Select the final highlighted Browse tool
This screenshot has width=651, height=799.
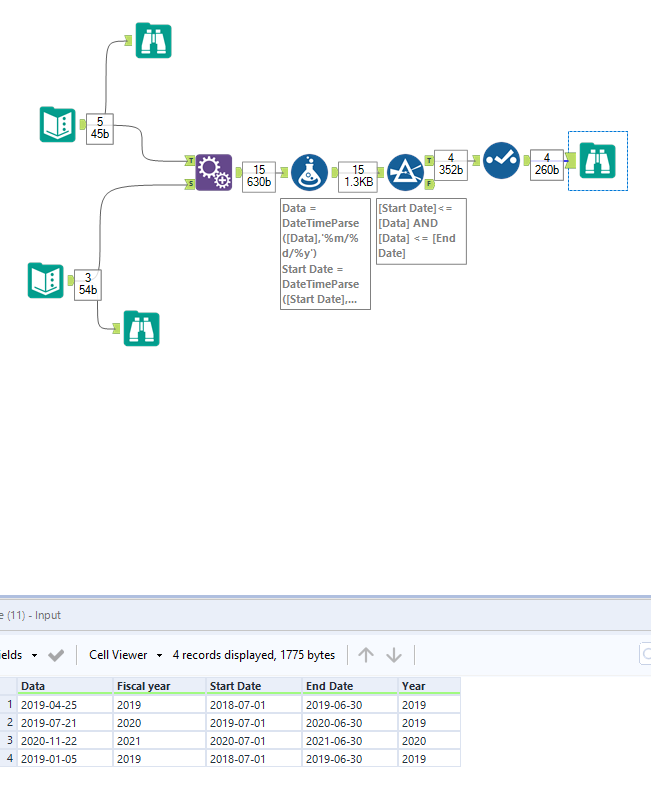597,160
